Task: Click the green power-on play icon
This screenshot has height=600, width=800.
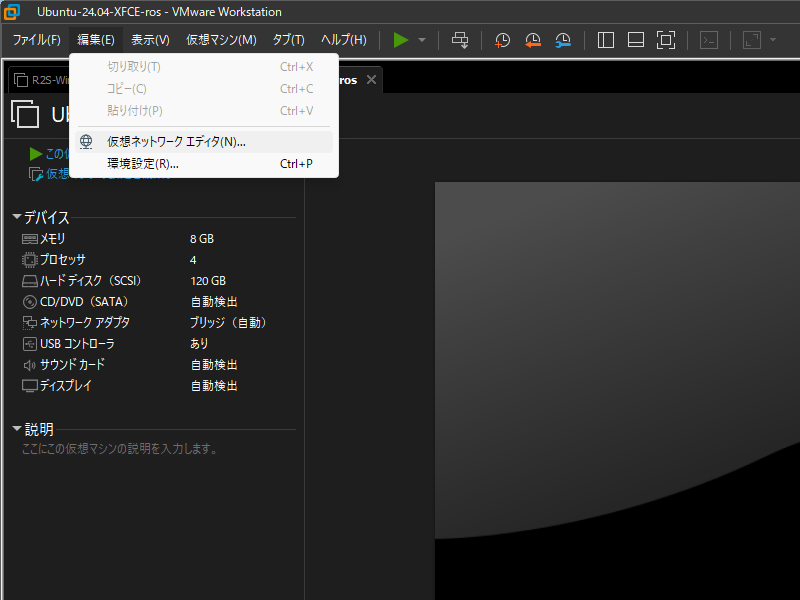Action: (401, 40)
